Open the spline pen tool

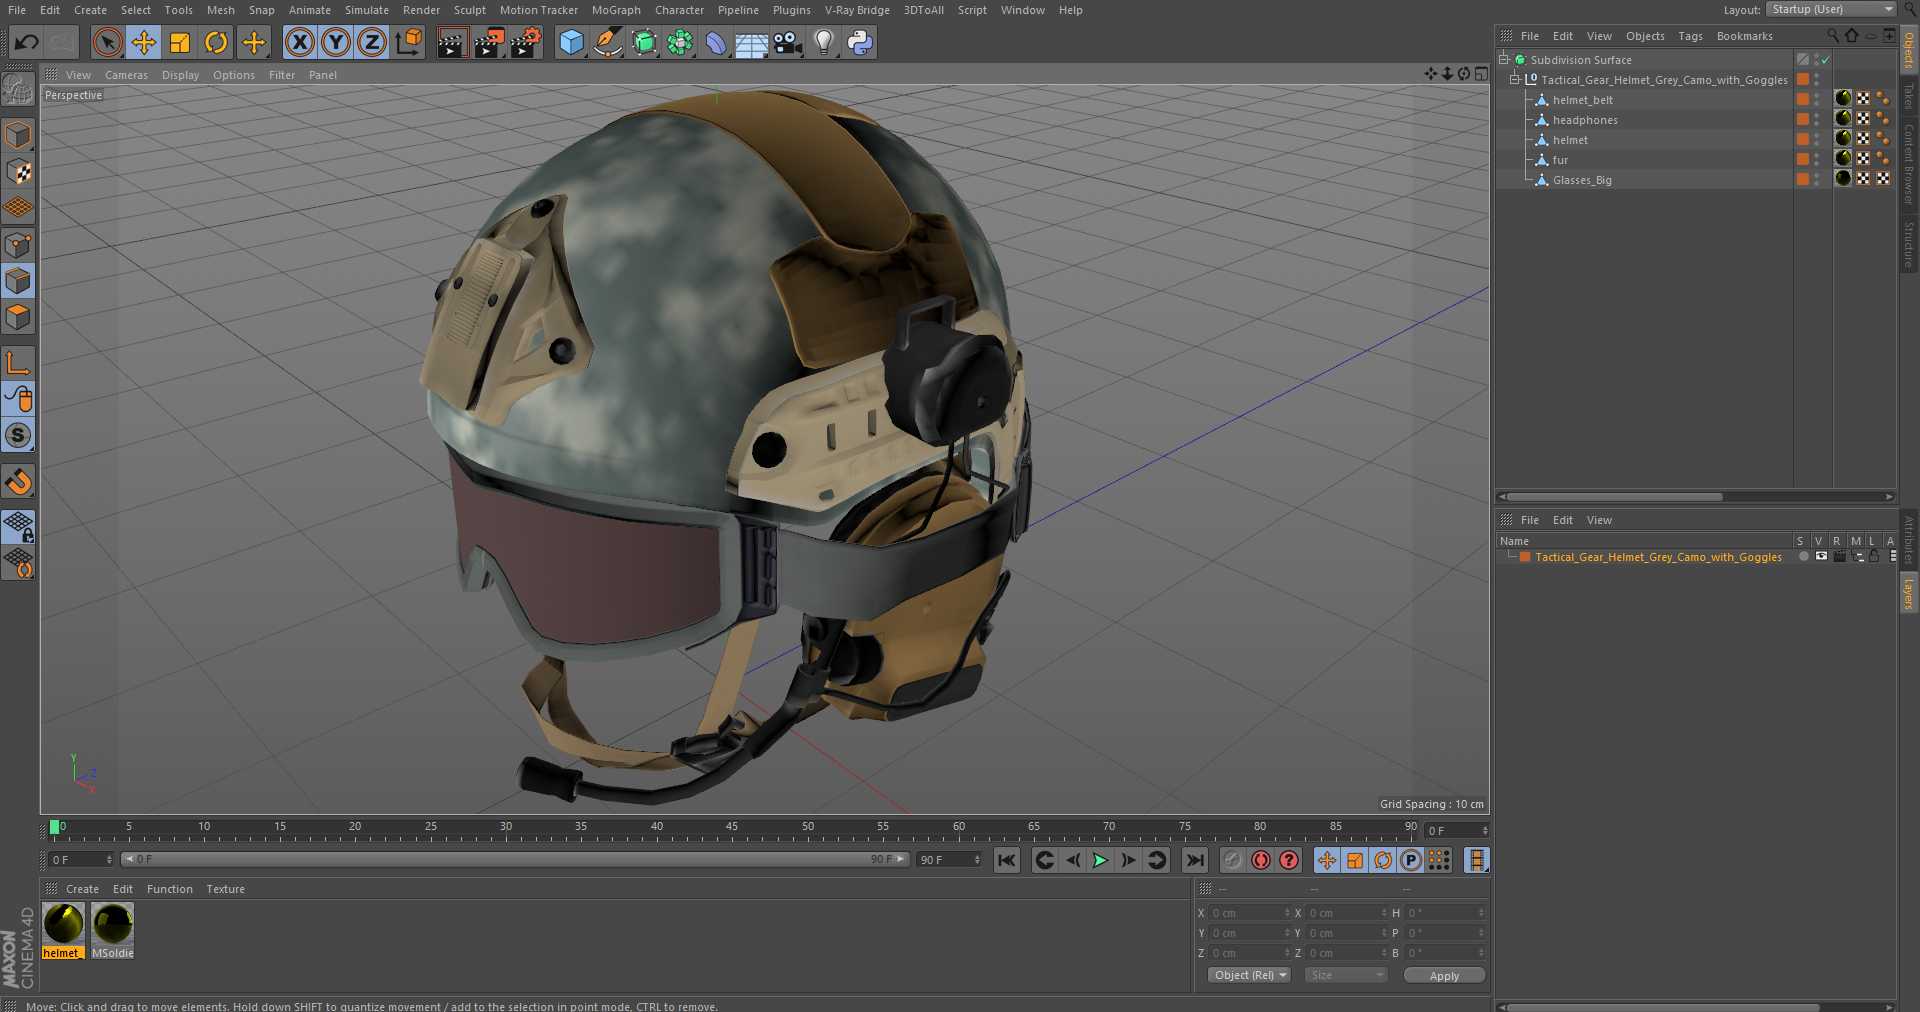point(607,42)
